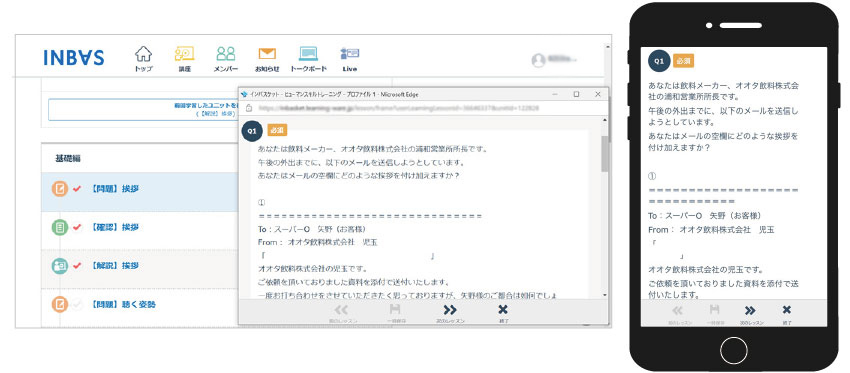850x373 pixels.
Task: Click the INBAS logo
Action: tap(74, 57)
